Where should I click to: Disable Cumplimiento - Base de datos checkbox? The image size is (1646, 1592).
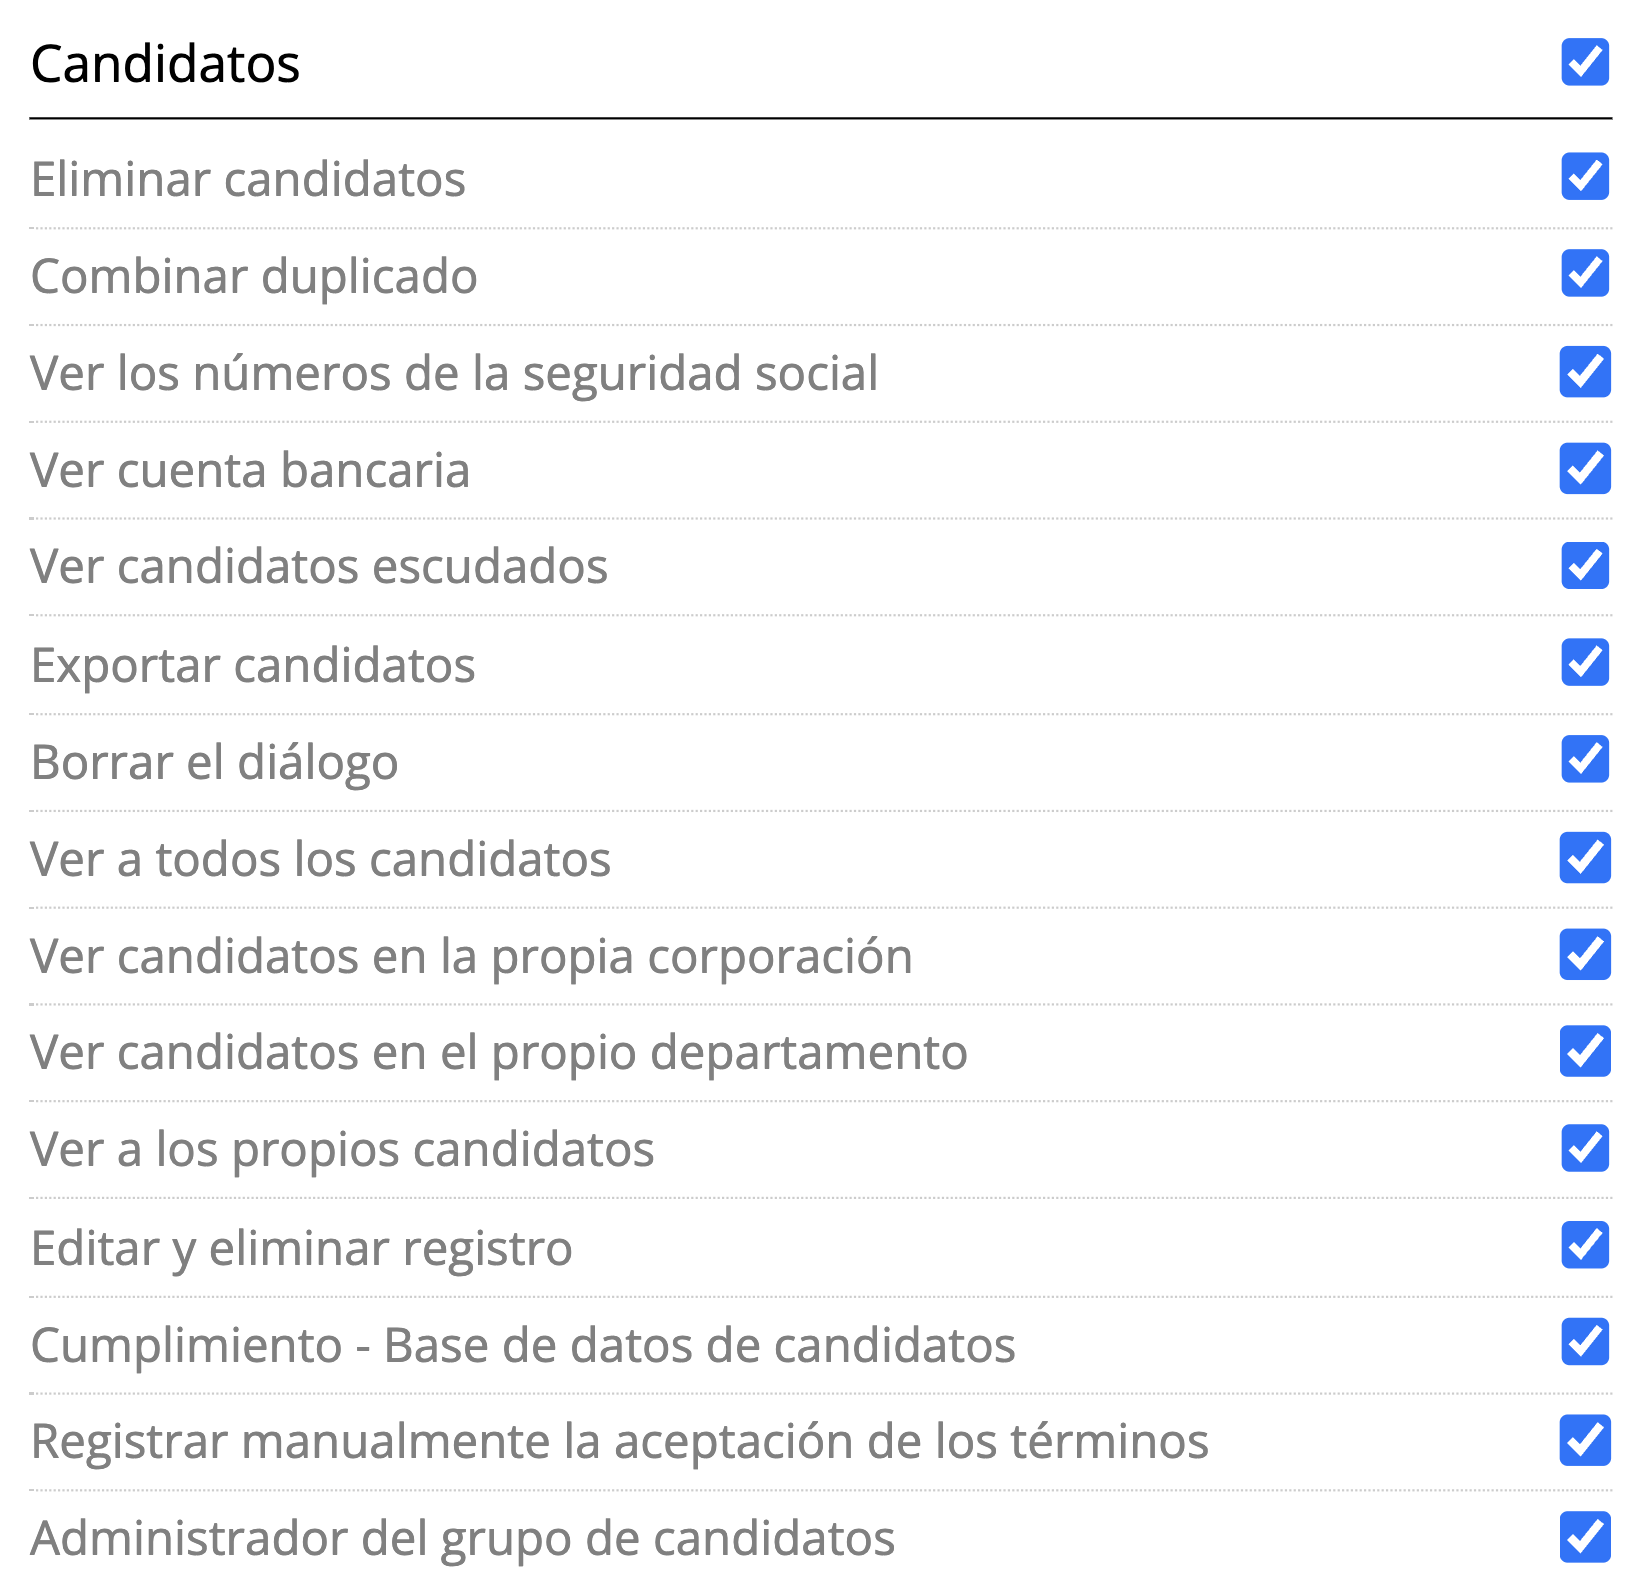(x=1584, y=1342)
